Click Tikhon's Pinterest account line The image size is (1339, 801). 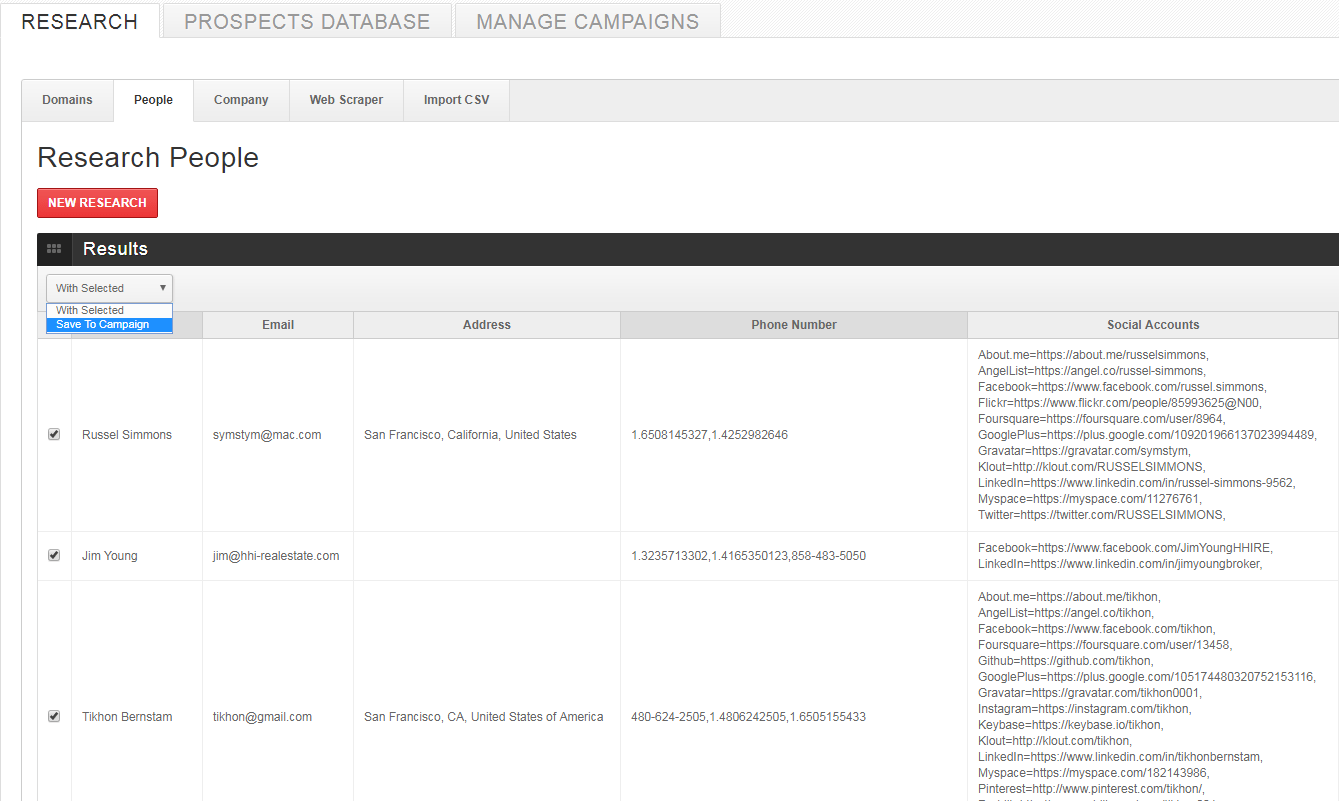(1090, 789)
